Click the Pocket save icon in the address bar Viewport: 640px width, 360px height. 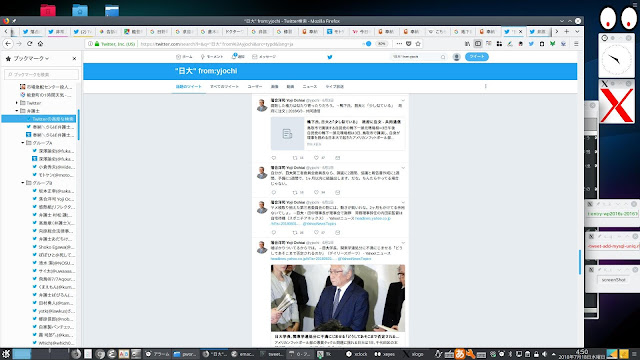point(409,44)
